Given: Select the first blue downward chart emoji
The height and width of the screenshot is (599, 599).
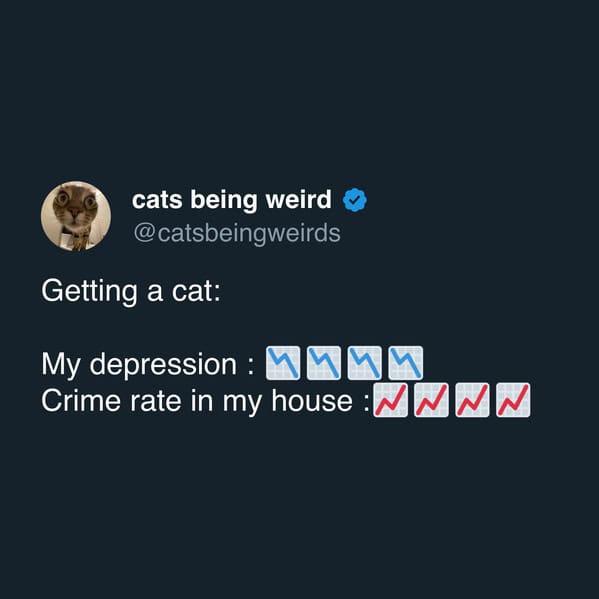Looking at the screenshot, I should click(x=283, y=363).
